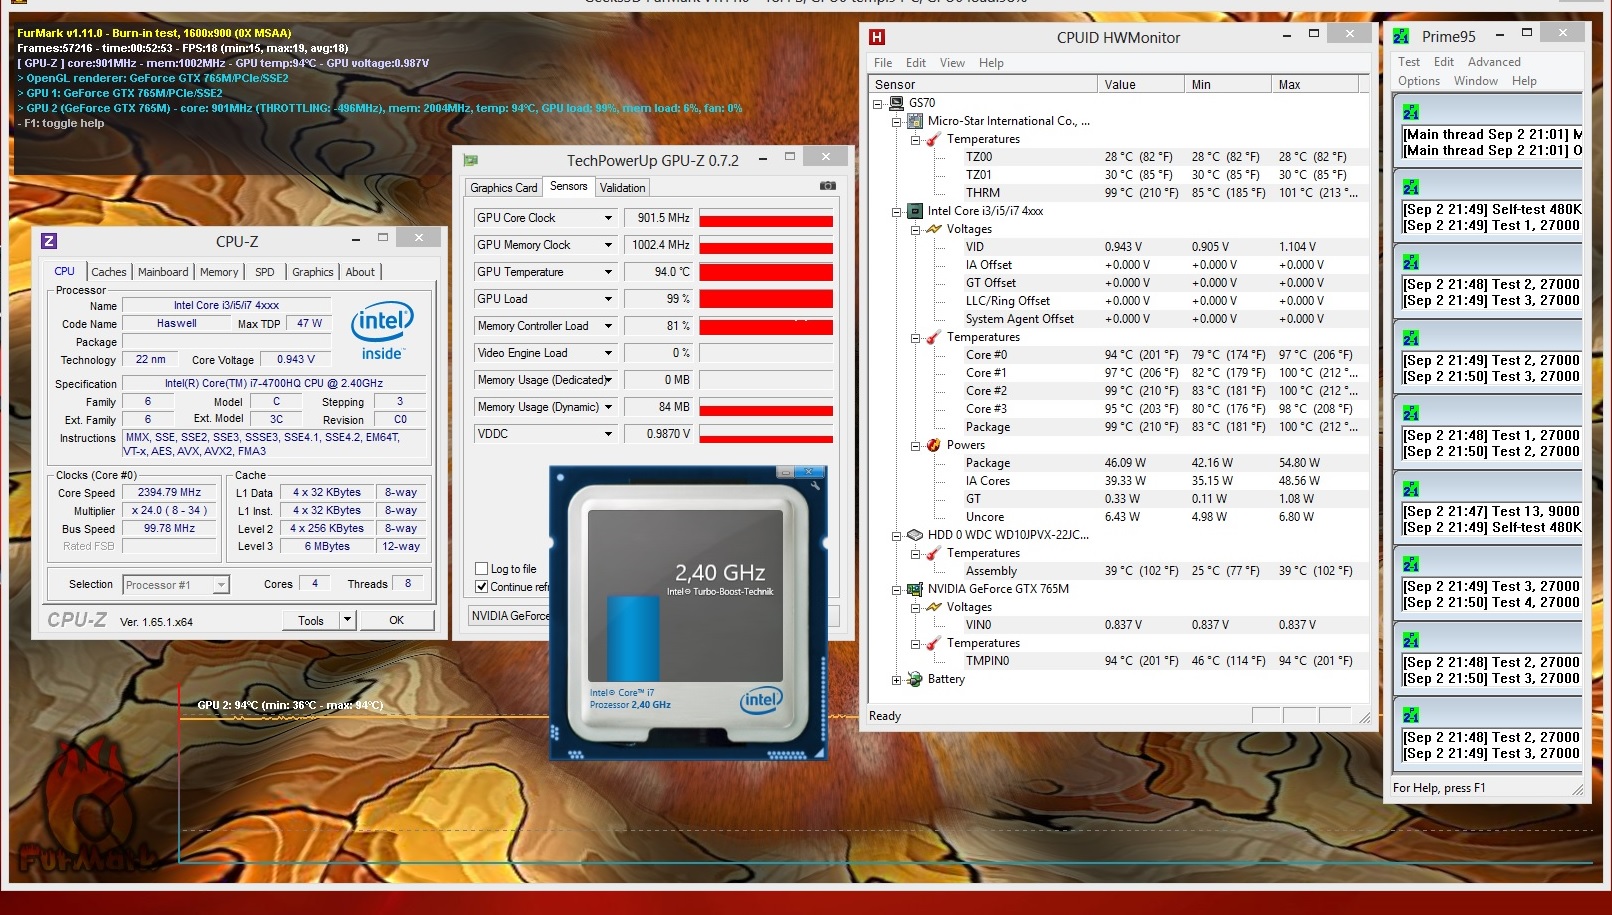
Task: Click the Max column header in HWMonitor
Action: pyautogui.click(x=1314, y=84)
